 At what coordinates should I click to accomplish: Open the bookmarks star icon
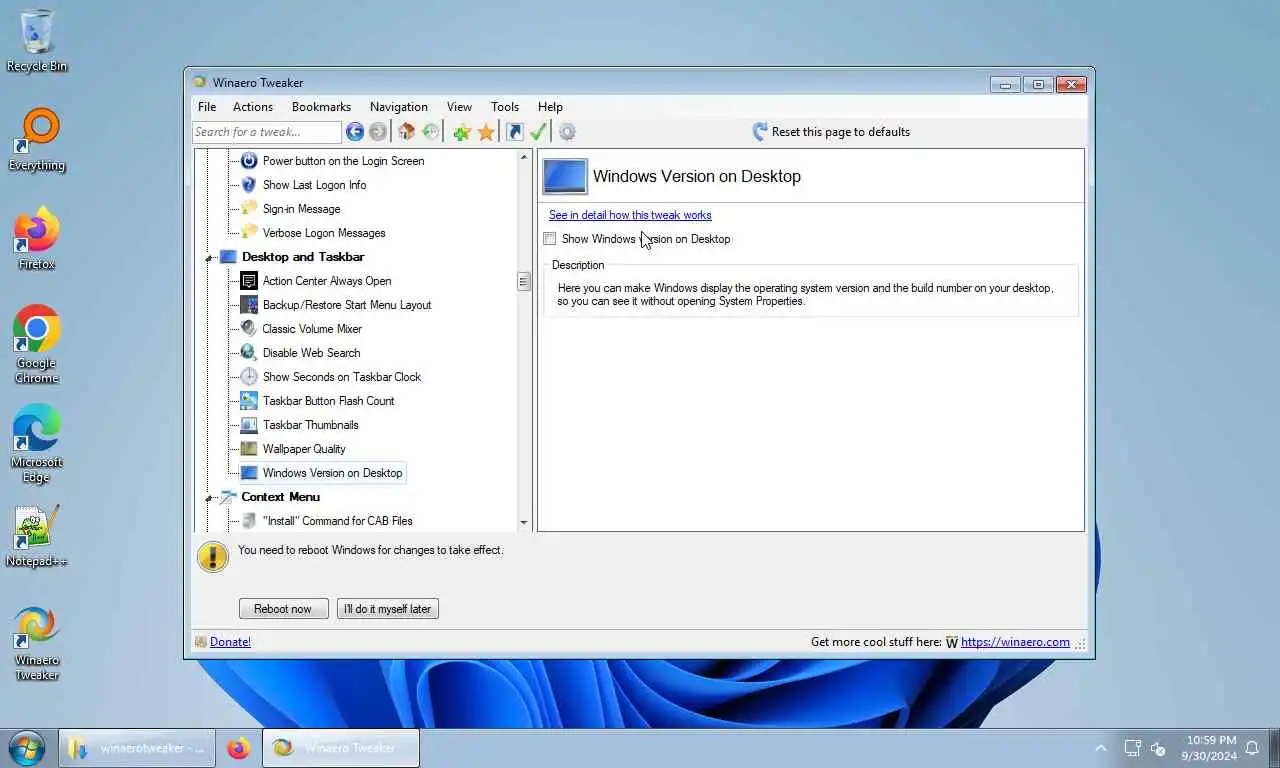point(486,132)
